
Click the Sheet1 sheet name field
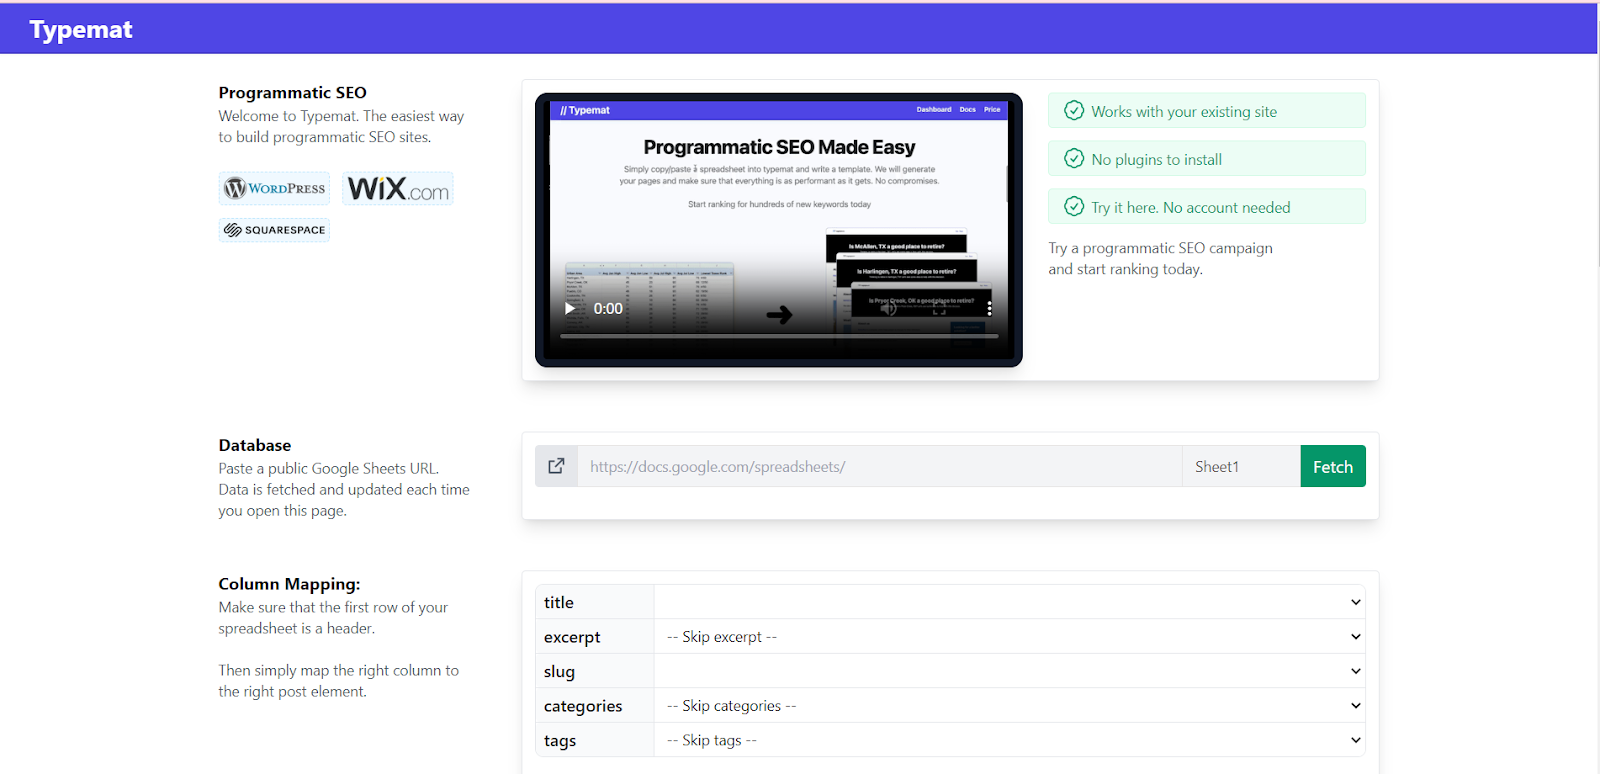pyautogui.click(x=1241, y=466)
